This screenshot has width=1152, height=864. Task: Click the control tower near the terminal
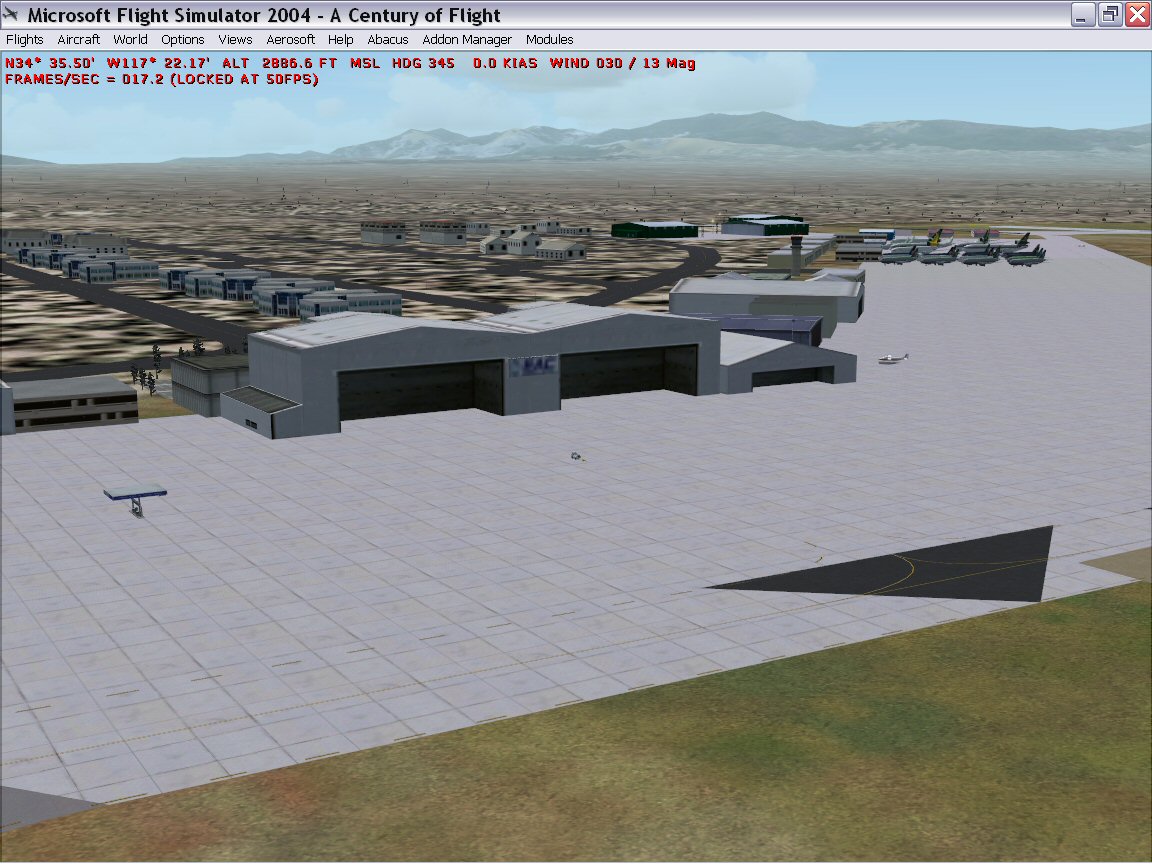coord(796,256)
